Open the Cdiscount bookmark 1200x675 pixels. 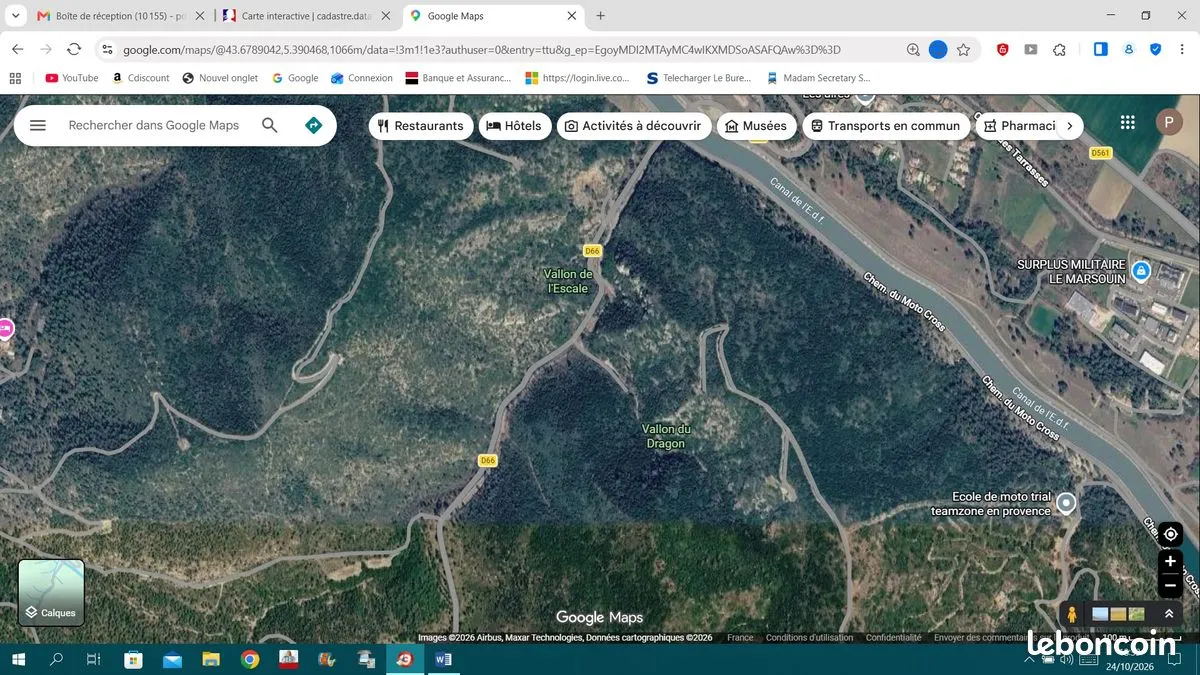click(141, 78)
